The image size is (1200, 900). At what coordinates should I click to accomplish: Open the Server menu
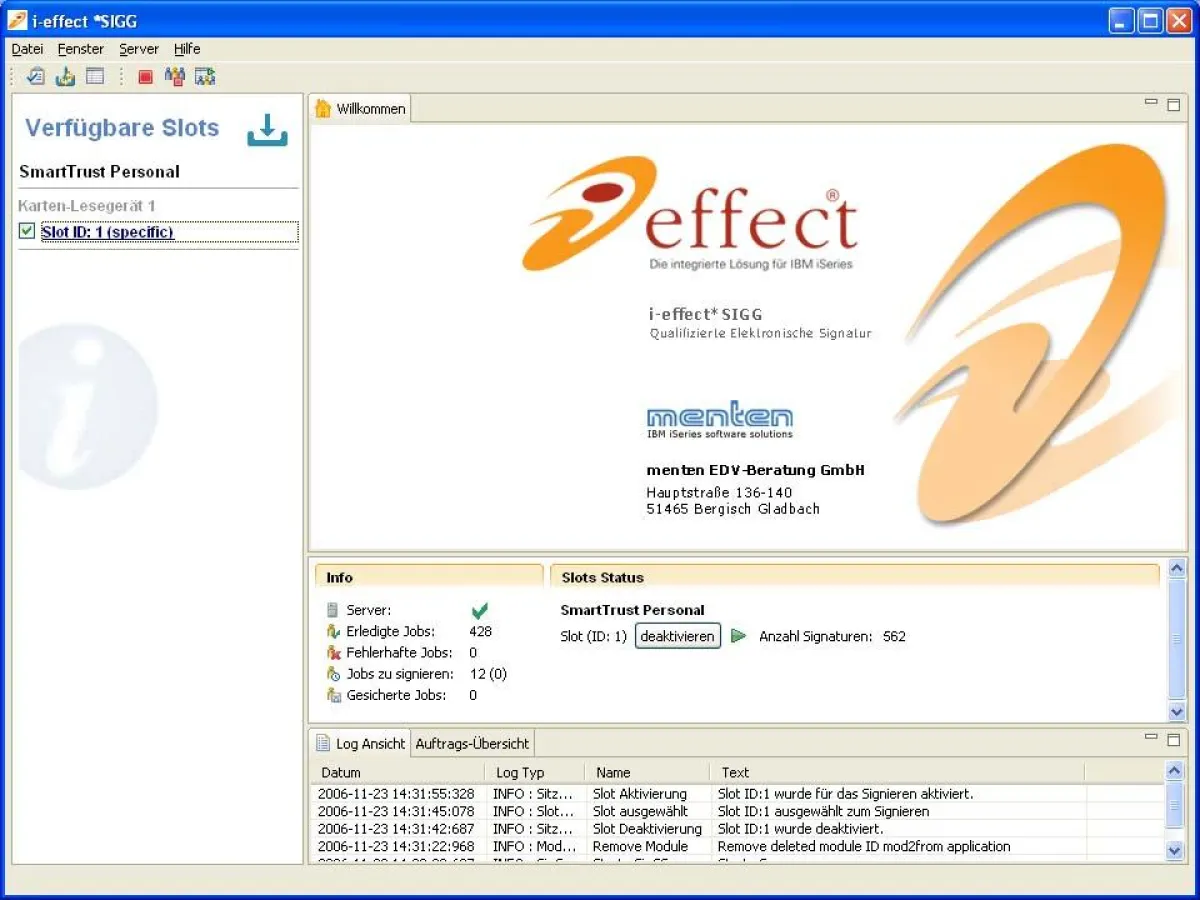[139, 48]
